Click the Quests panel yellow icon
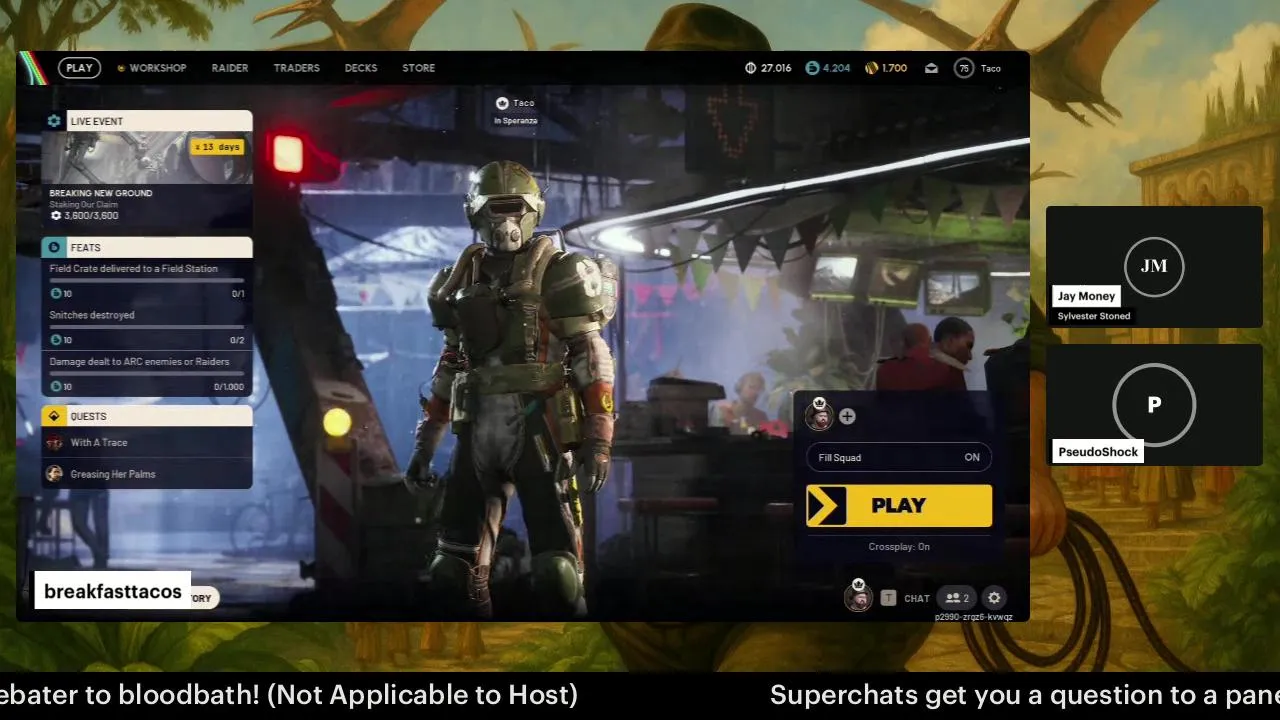 pos(54,416)
